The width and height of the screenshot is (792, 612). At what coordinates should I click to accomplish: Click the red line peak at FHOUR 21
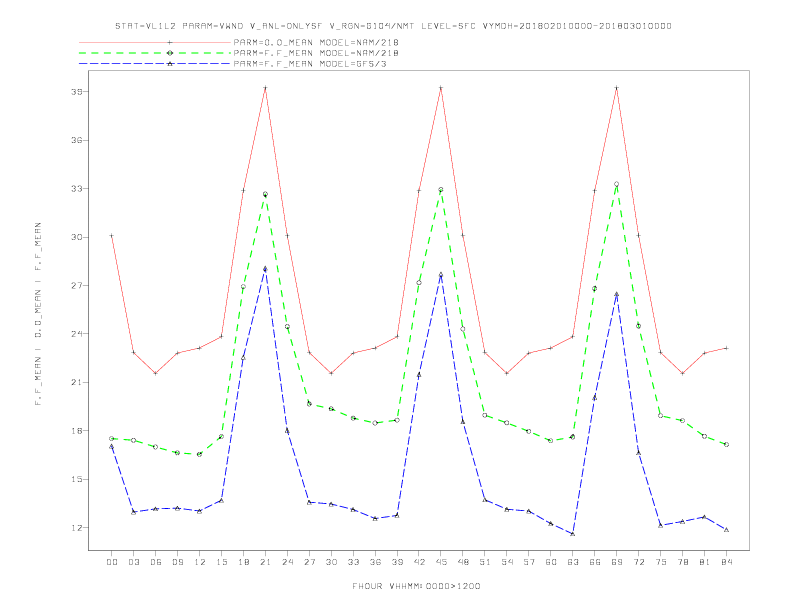point(265,88)
